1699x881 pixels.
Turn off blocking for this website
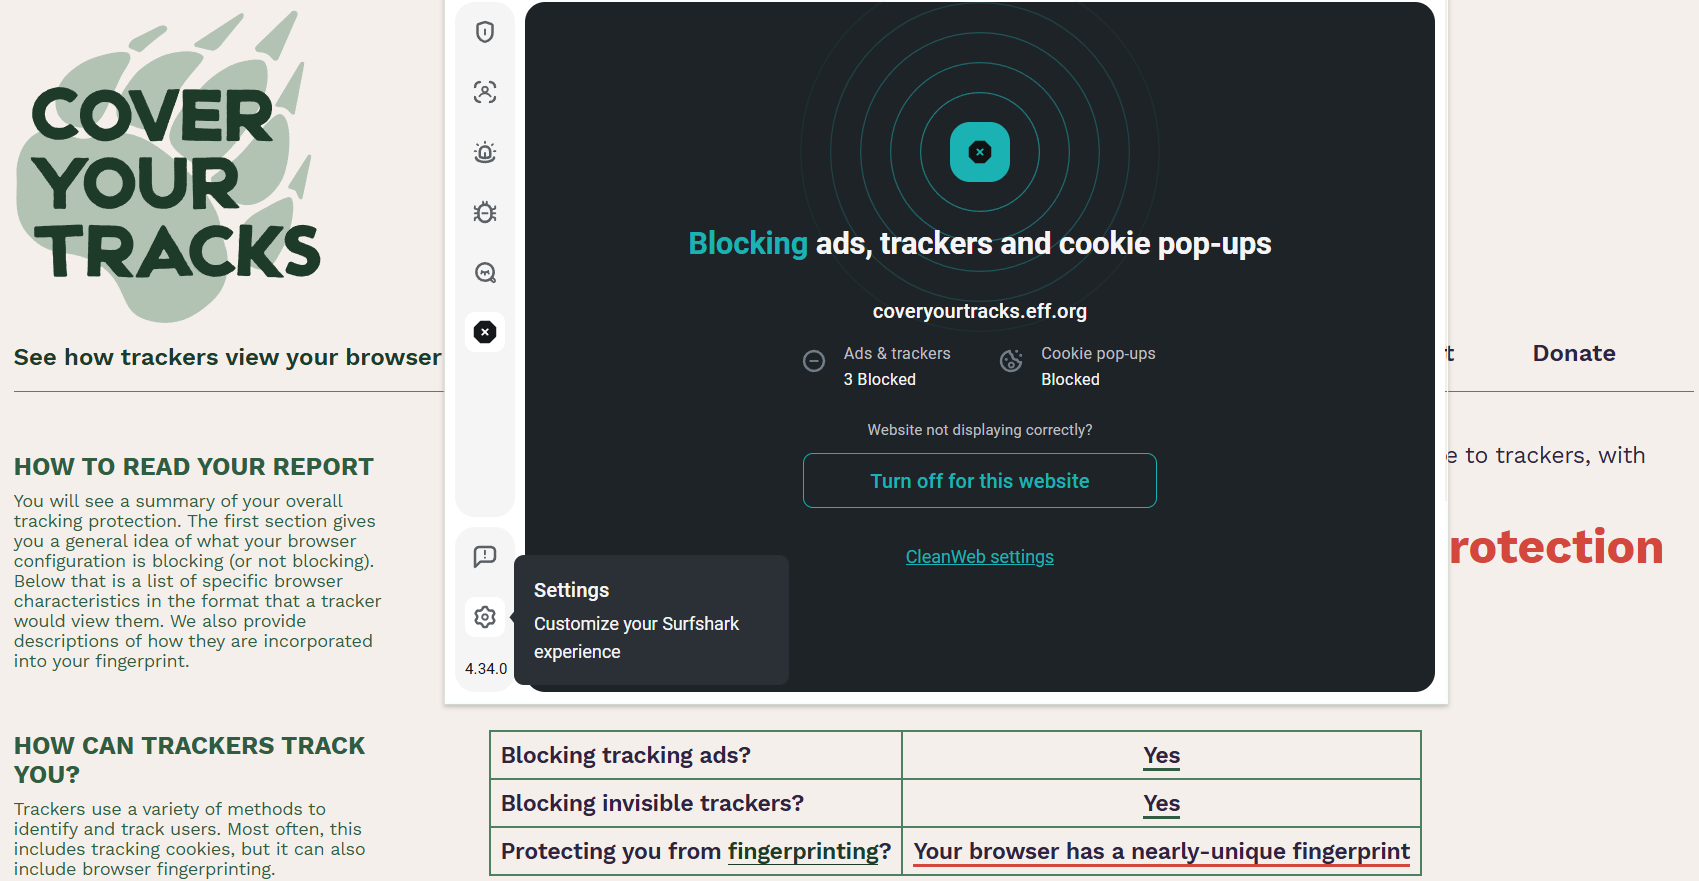click(x=979, y=480)
